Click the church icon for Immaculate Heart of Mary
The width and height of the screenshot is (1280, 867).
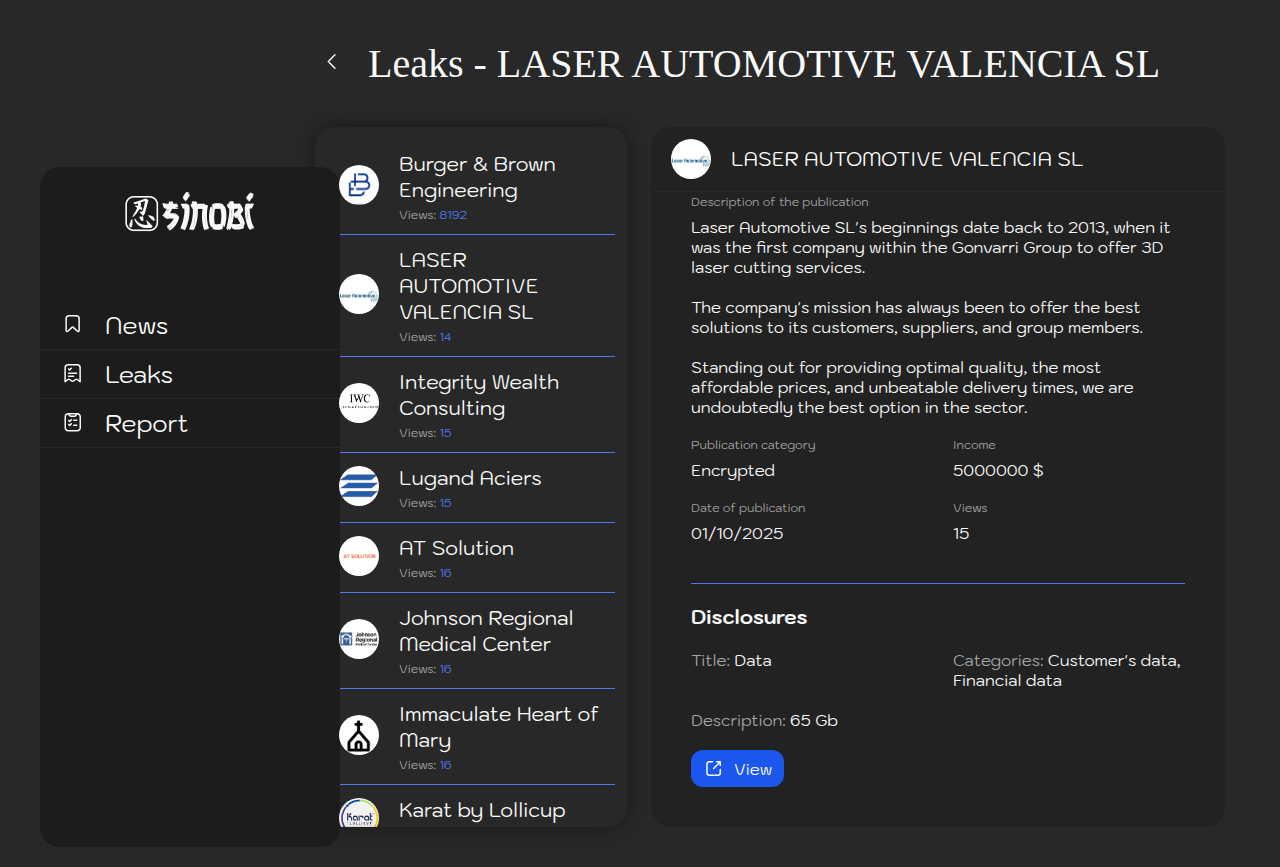[359, 735]
